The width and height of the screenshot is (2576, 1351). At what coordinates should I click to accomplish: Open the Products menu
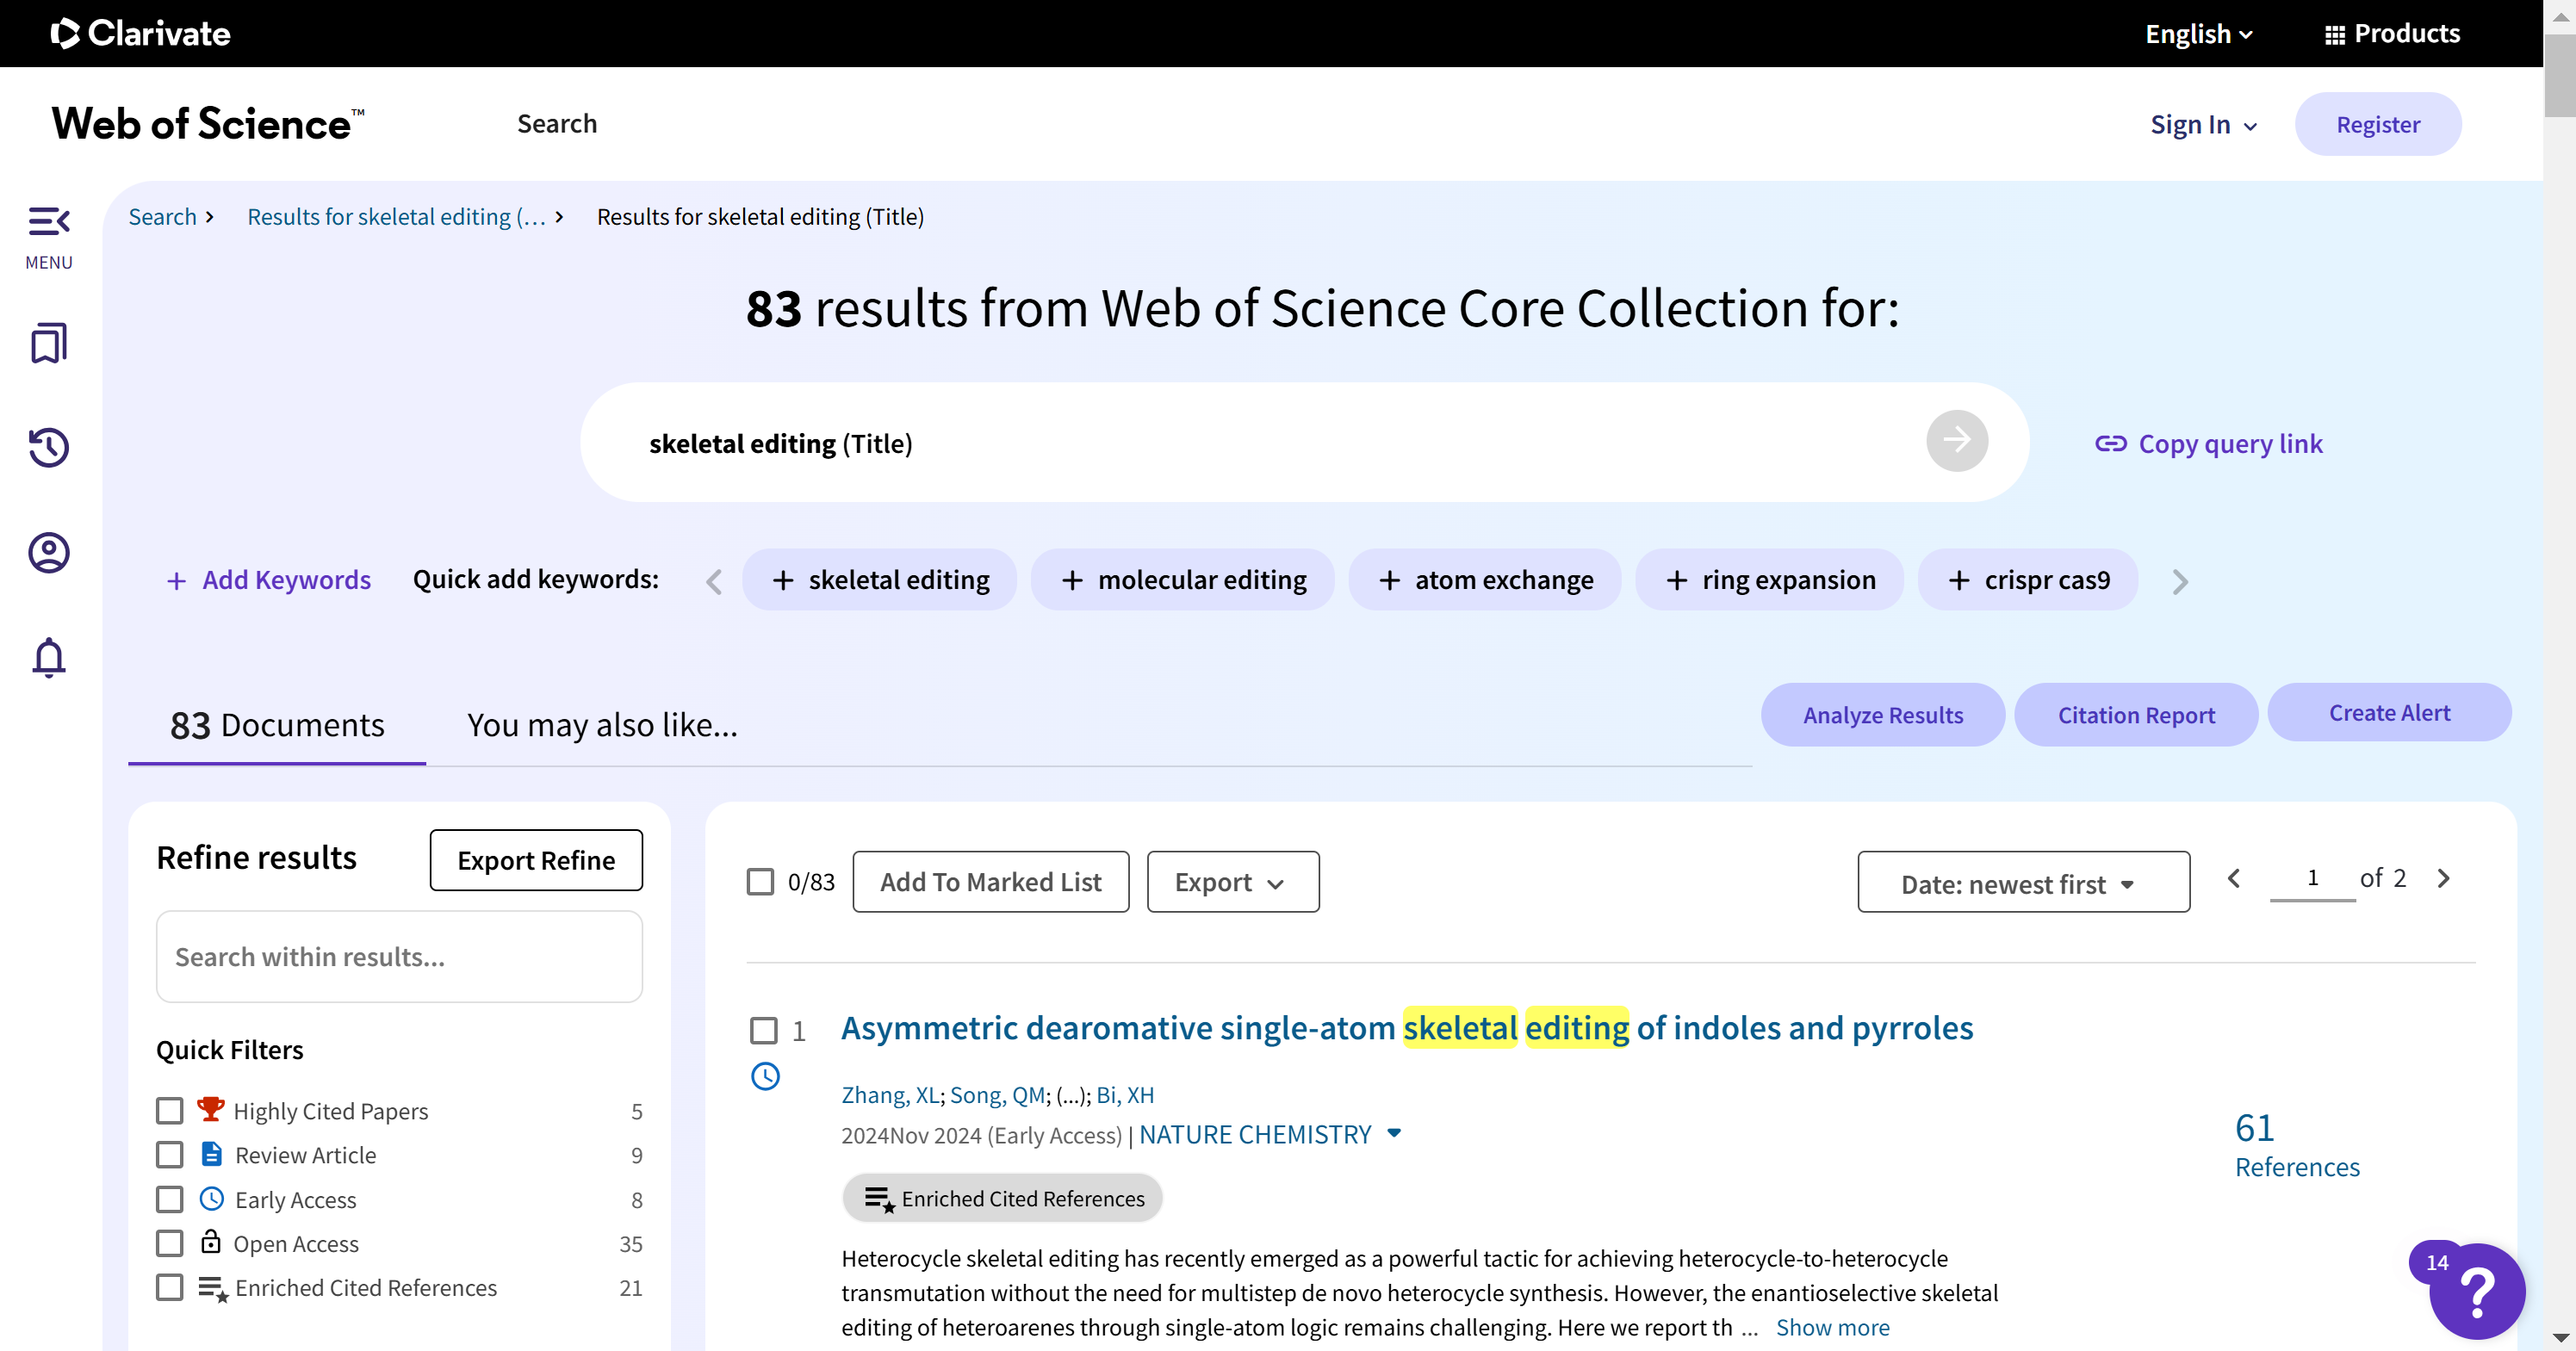[x=2391, y=34]
